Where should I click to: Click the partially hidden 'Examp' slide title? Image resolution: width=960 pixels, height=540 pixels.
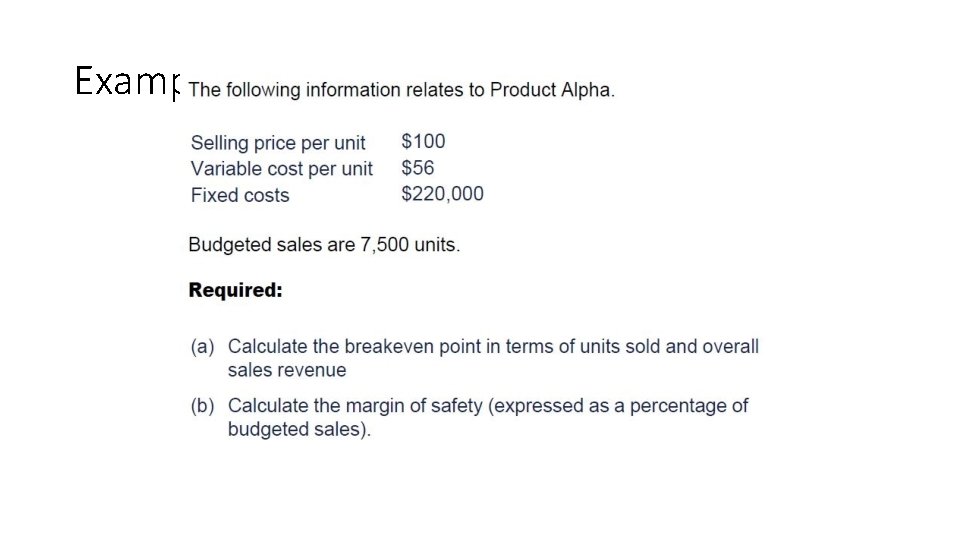coord(128,82)
